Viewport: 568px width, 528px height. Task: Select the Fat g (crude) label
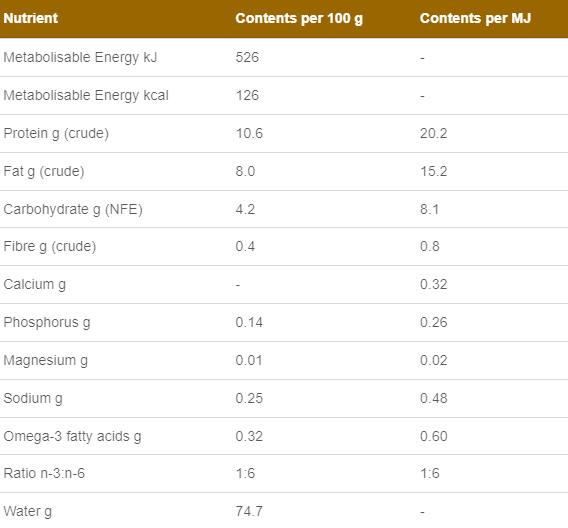coord(44,172)
